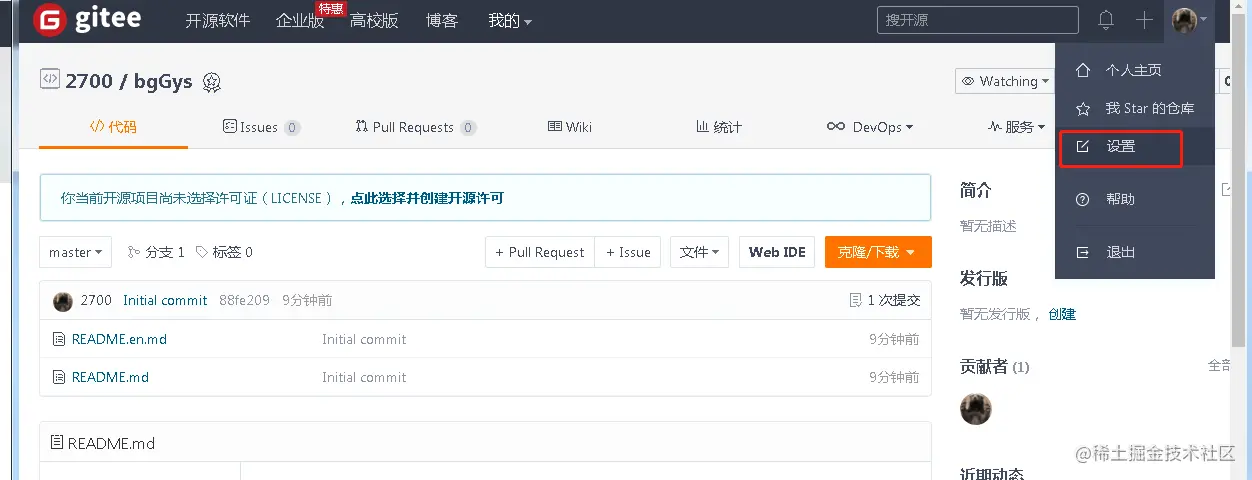Image resolution: width=1252 pixels, height=480 pixels.
Task: Click the repository badge icon beside bgGys
Action: 211,82
